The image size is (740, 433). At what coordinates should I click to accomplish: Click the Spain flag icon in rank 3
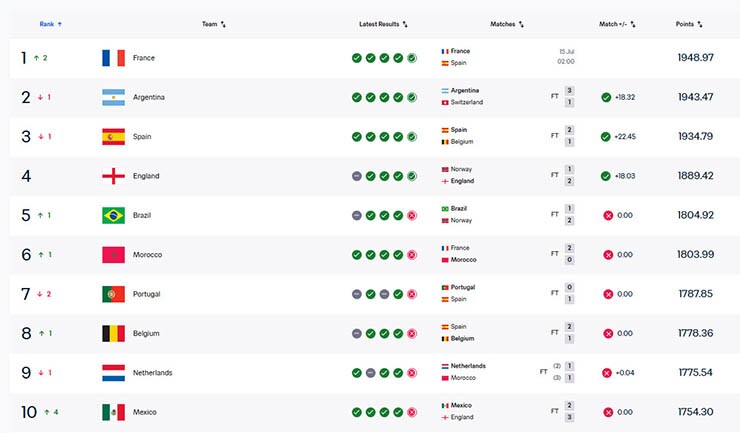[x=113, y=136]
